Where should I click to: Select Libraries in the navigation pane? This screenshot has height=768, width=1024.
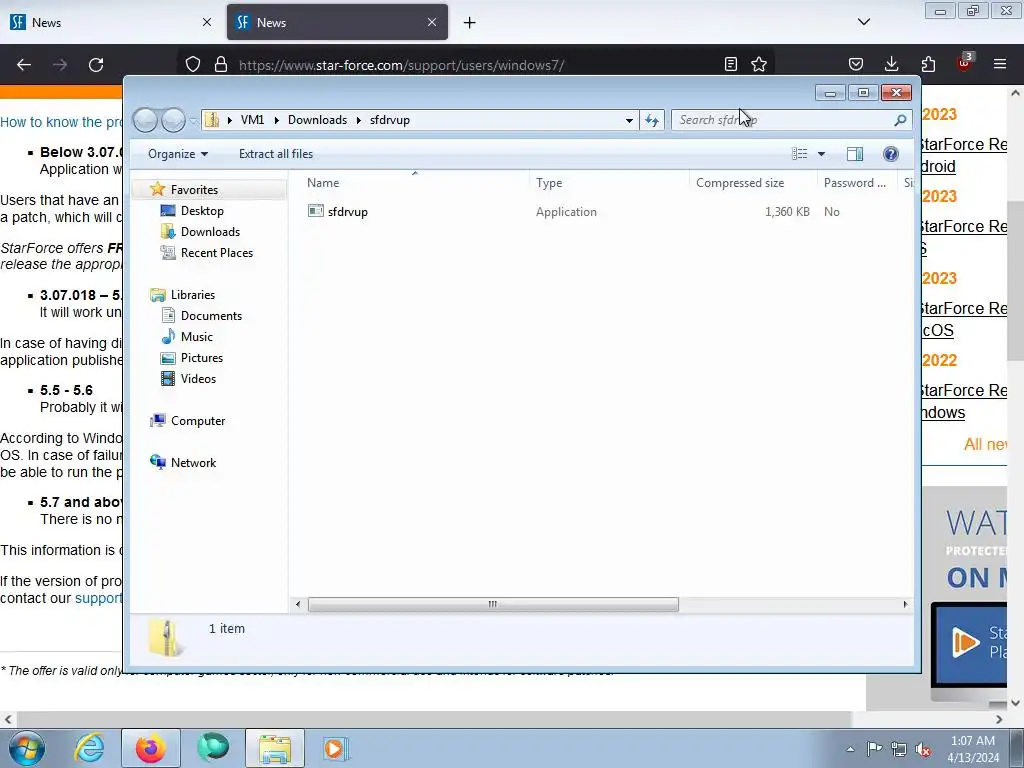(x=193, y=295)
